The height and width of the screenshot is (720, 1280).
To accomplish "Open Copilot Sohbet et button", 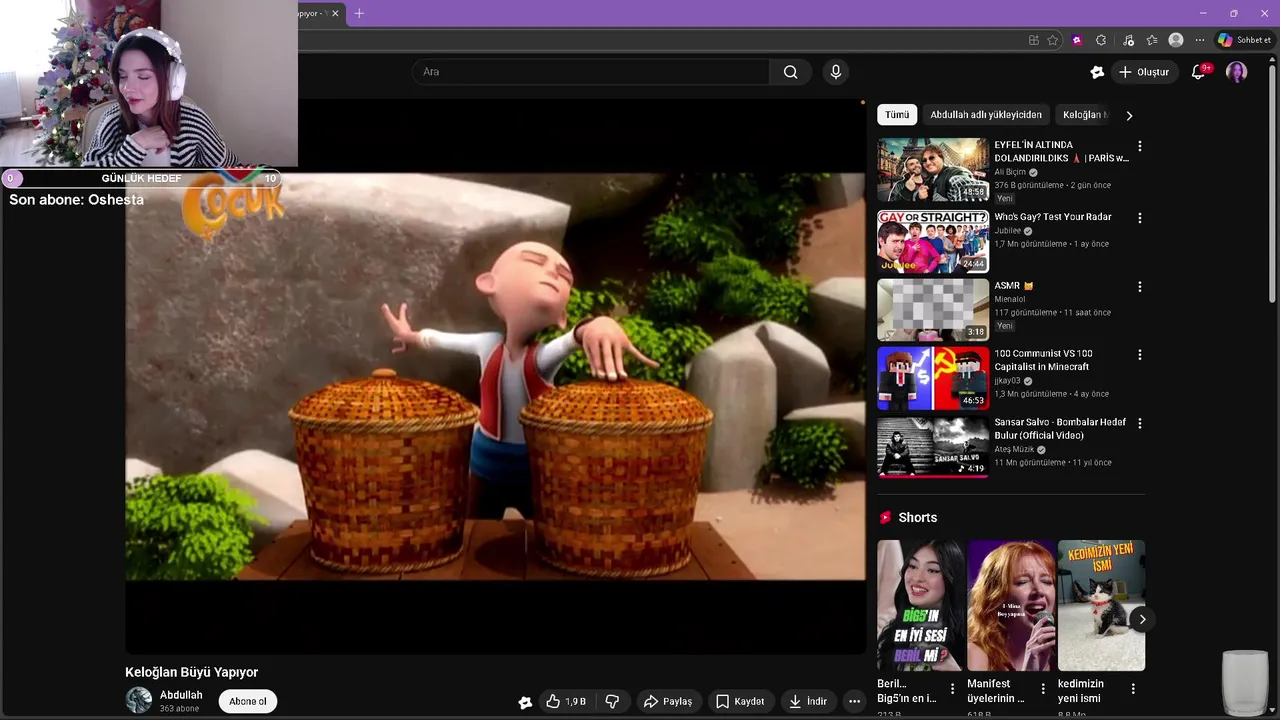I will [1244, 40].
